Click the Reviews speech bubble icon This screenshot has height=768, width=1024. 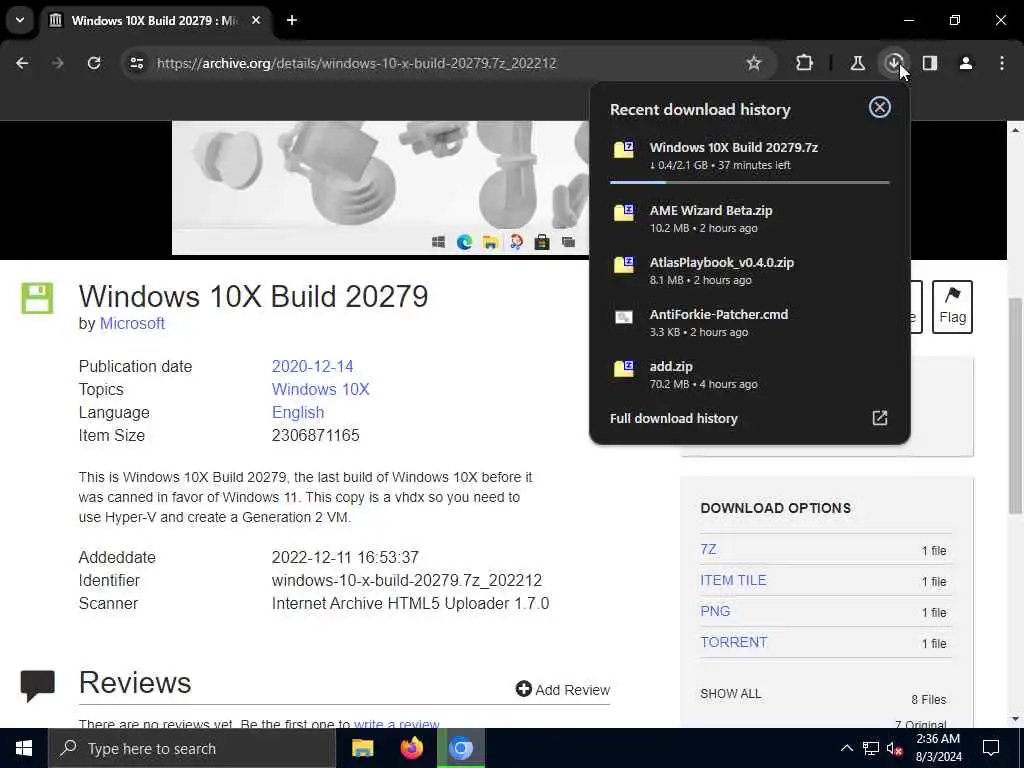[x=37, y=685]
